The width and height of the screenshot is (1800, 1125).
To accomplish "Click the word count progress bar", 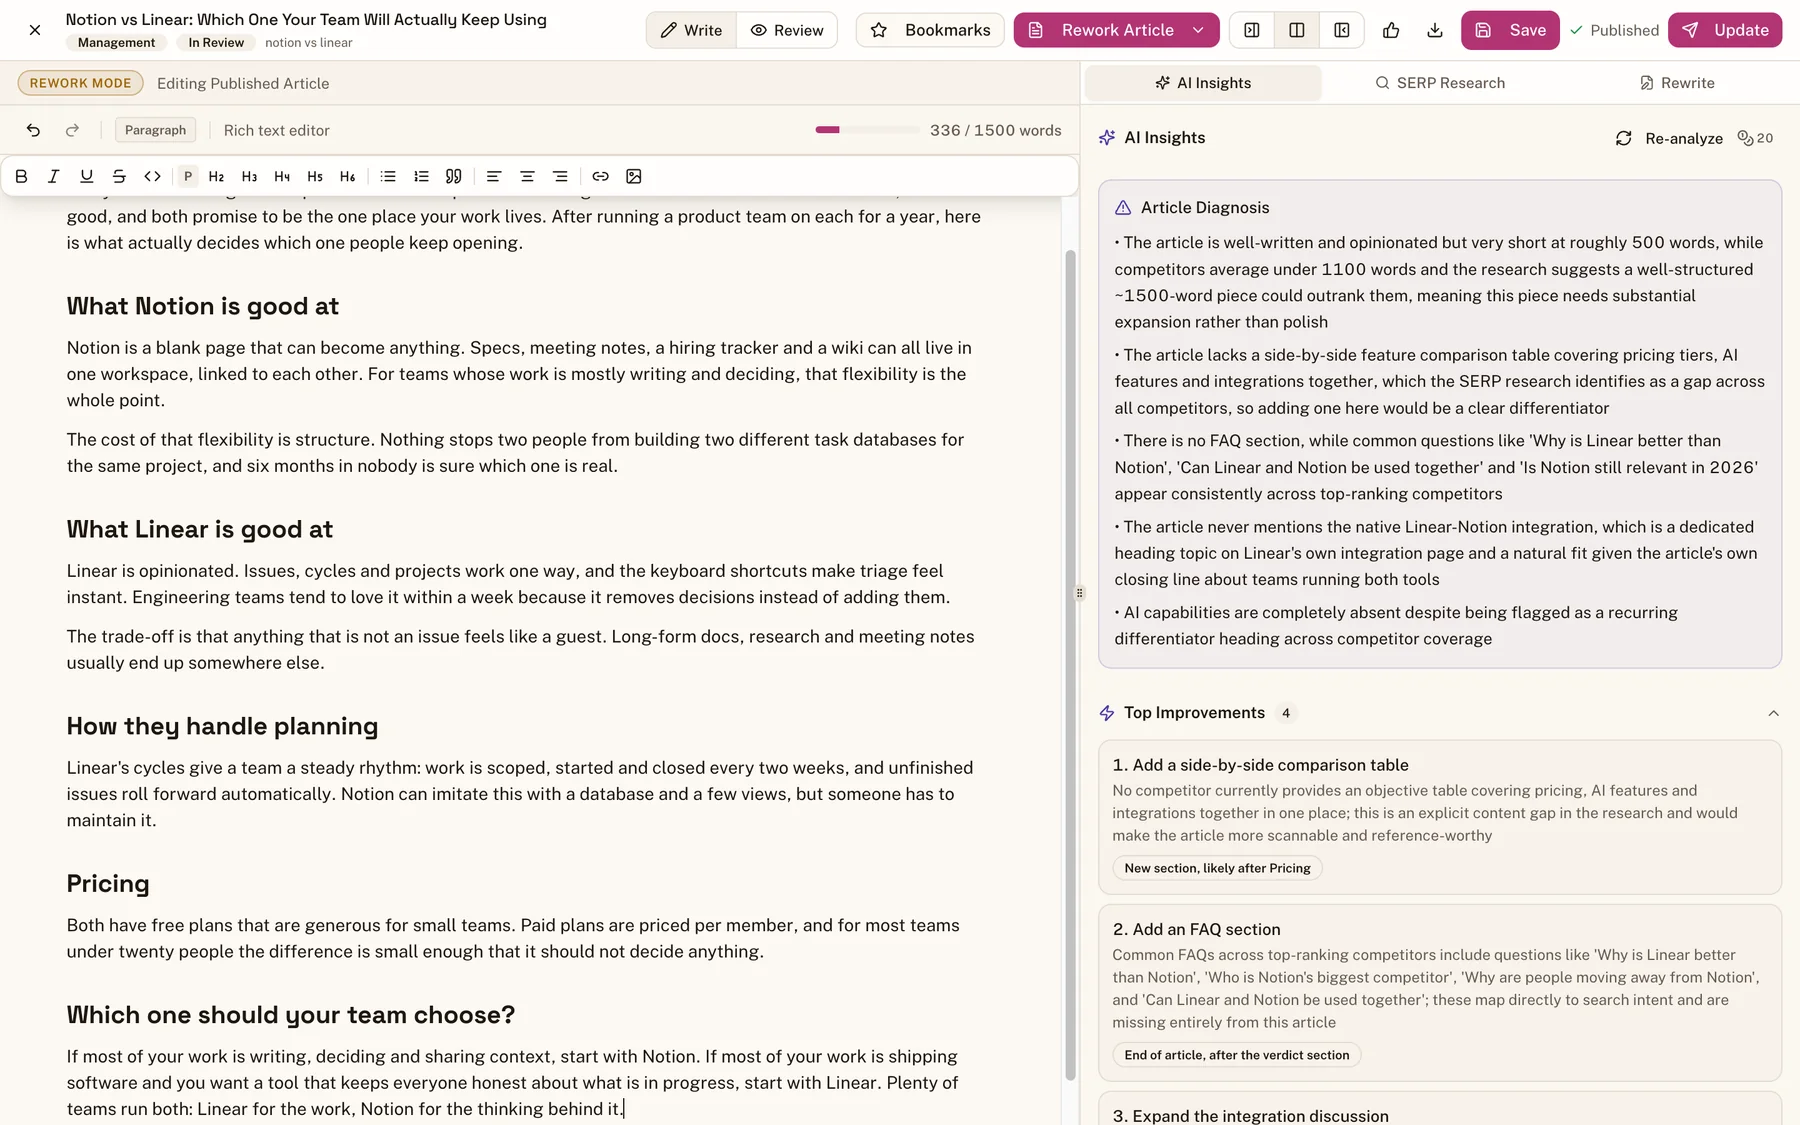I will pyautogui.click(x=867, y=130).
